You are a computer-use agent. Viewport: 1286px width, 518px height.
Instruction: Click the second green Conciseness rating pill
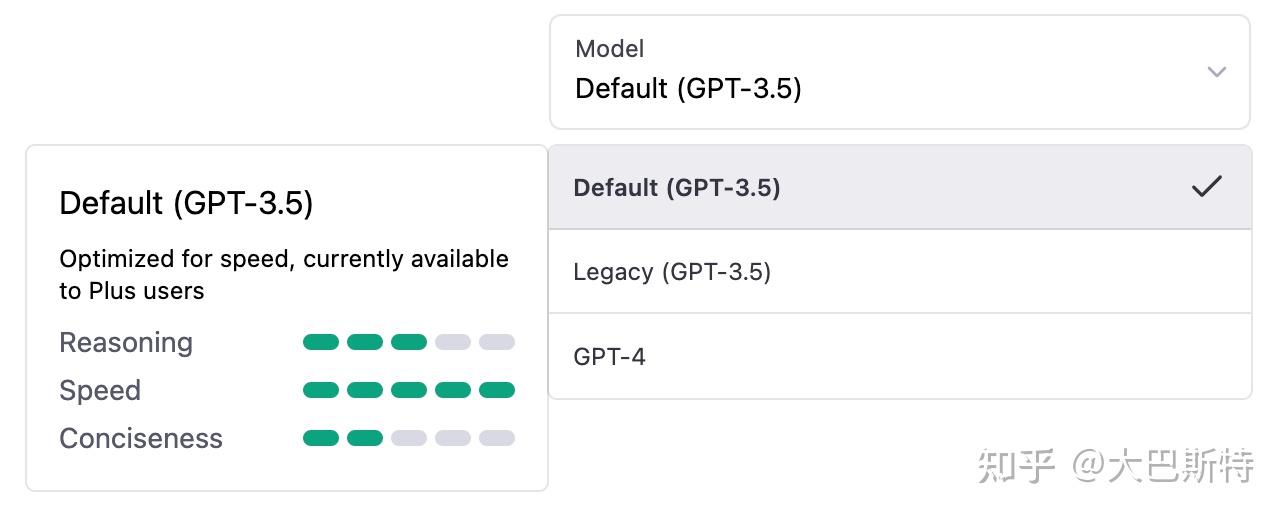coord(365,438)
